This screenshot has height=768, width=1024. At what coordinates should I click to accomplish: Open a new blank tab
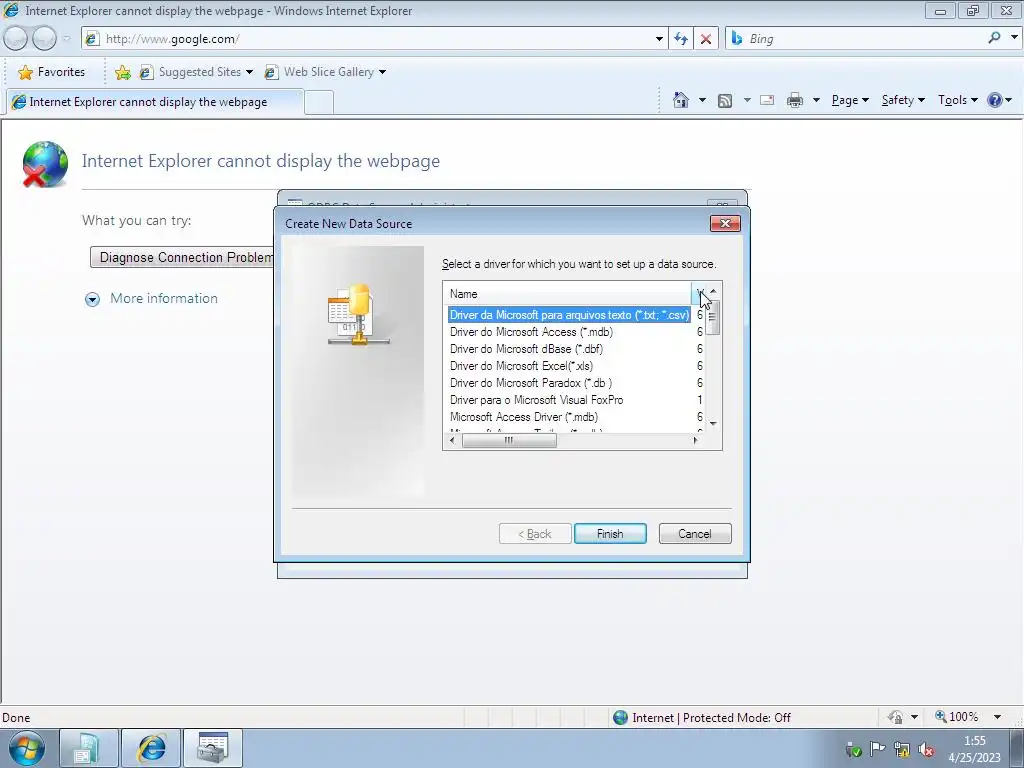319,103
